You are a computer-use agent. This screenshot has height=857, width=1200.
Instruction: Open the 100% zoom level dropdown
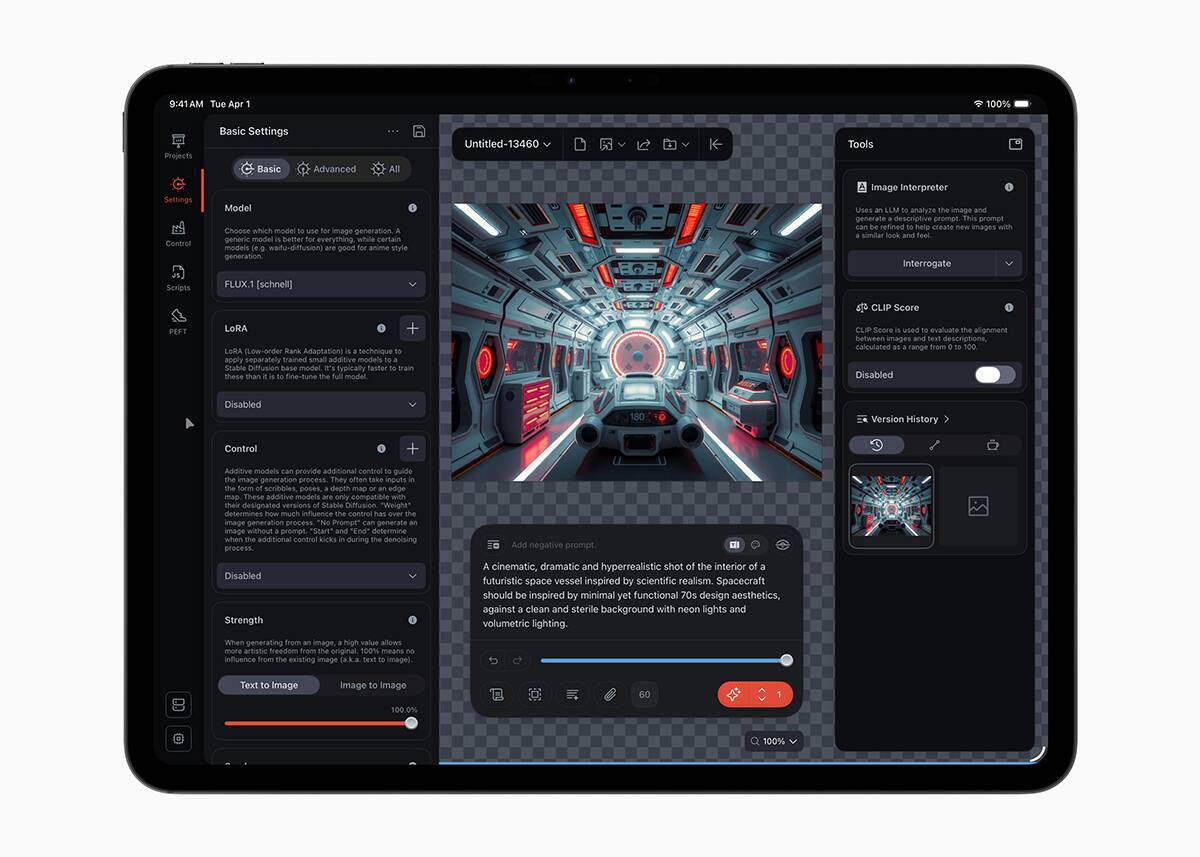(774, 741)
